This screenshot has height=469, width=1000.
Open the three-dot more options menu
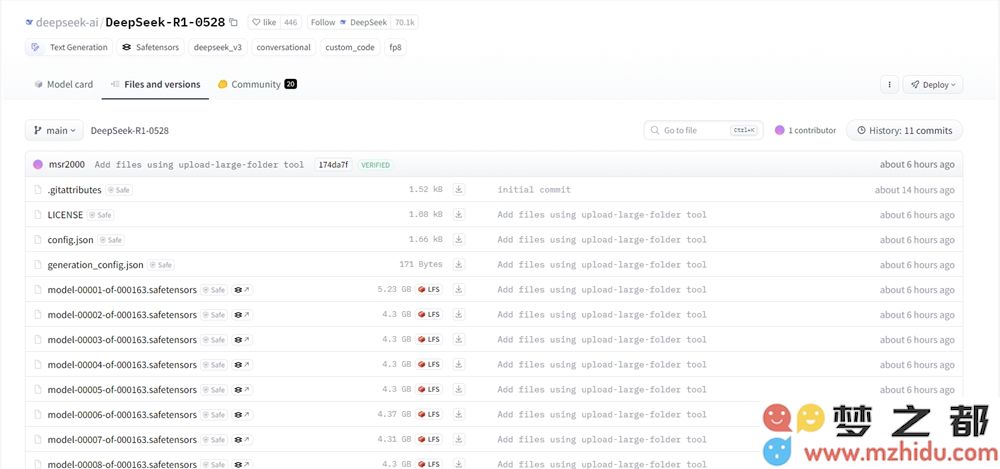[x=889, y=84]
